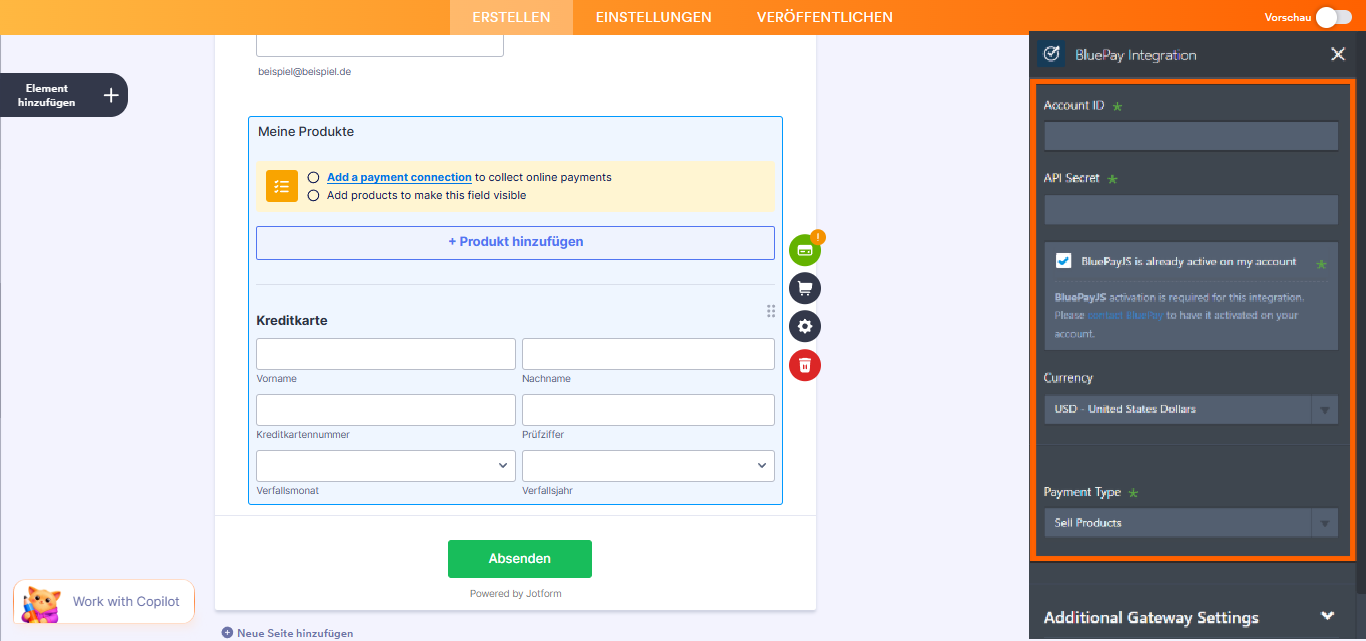Toggle the Vorschau preview switch
1366x641 pixels.
click(1333, 17)
